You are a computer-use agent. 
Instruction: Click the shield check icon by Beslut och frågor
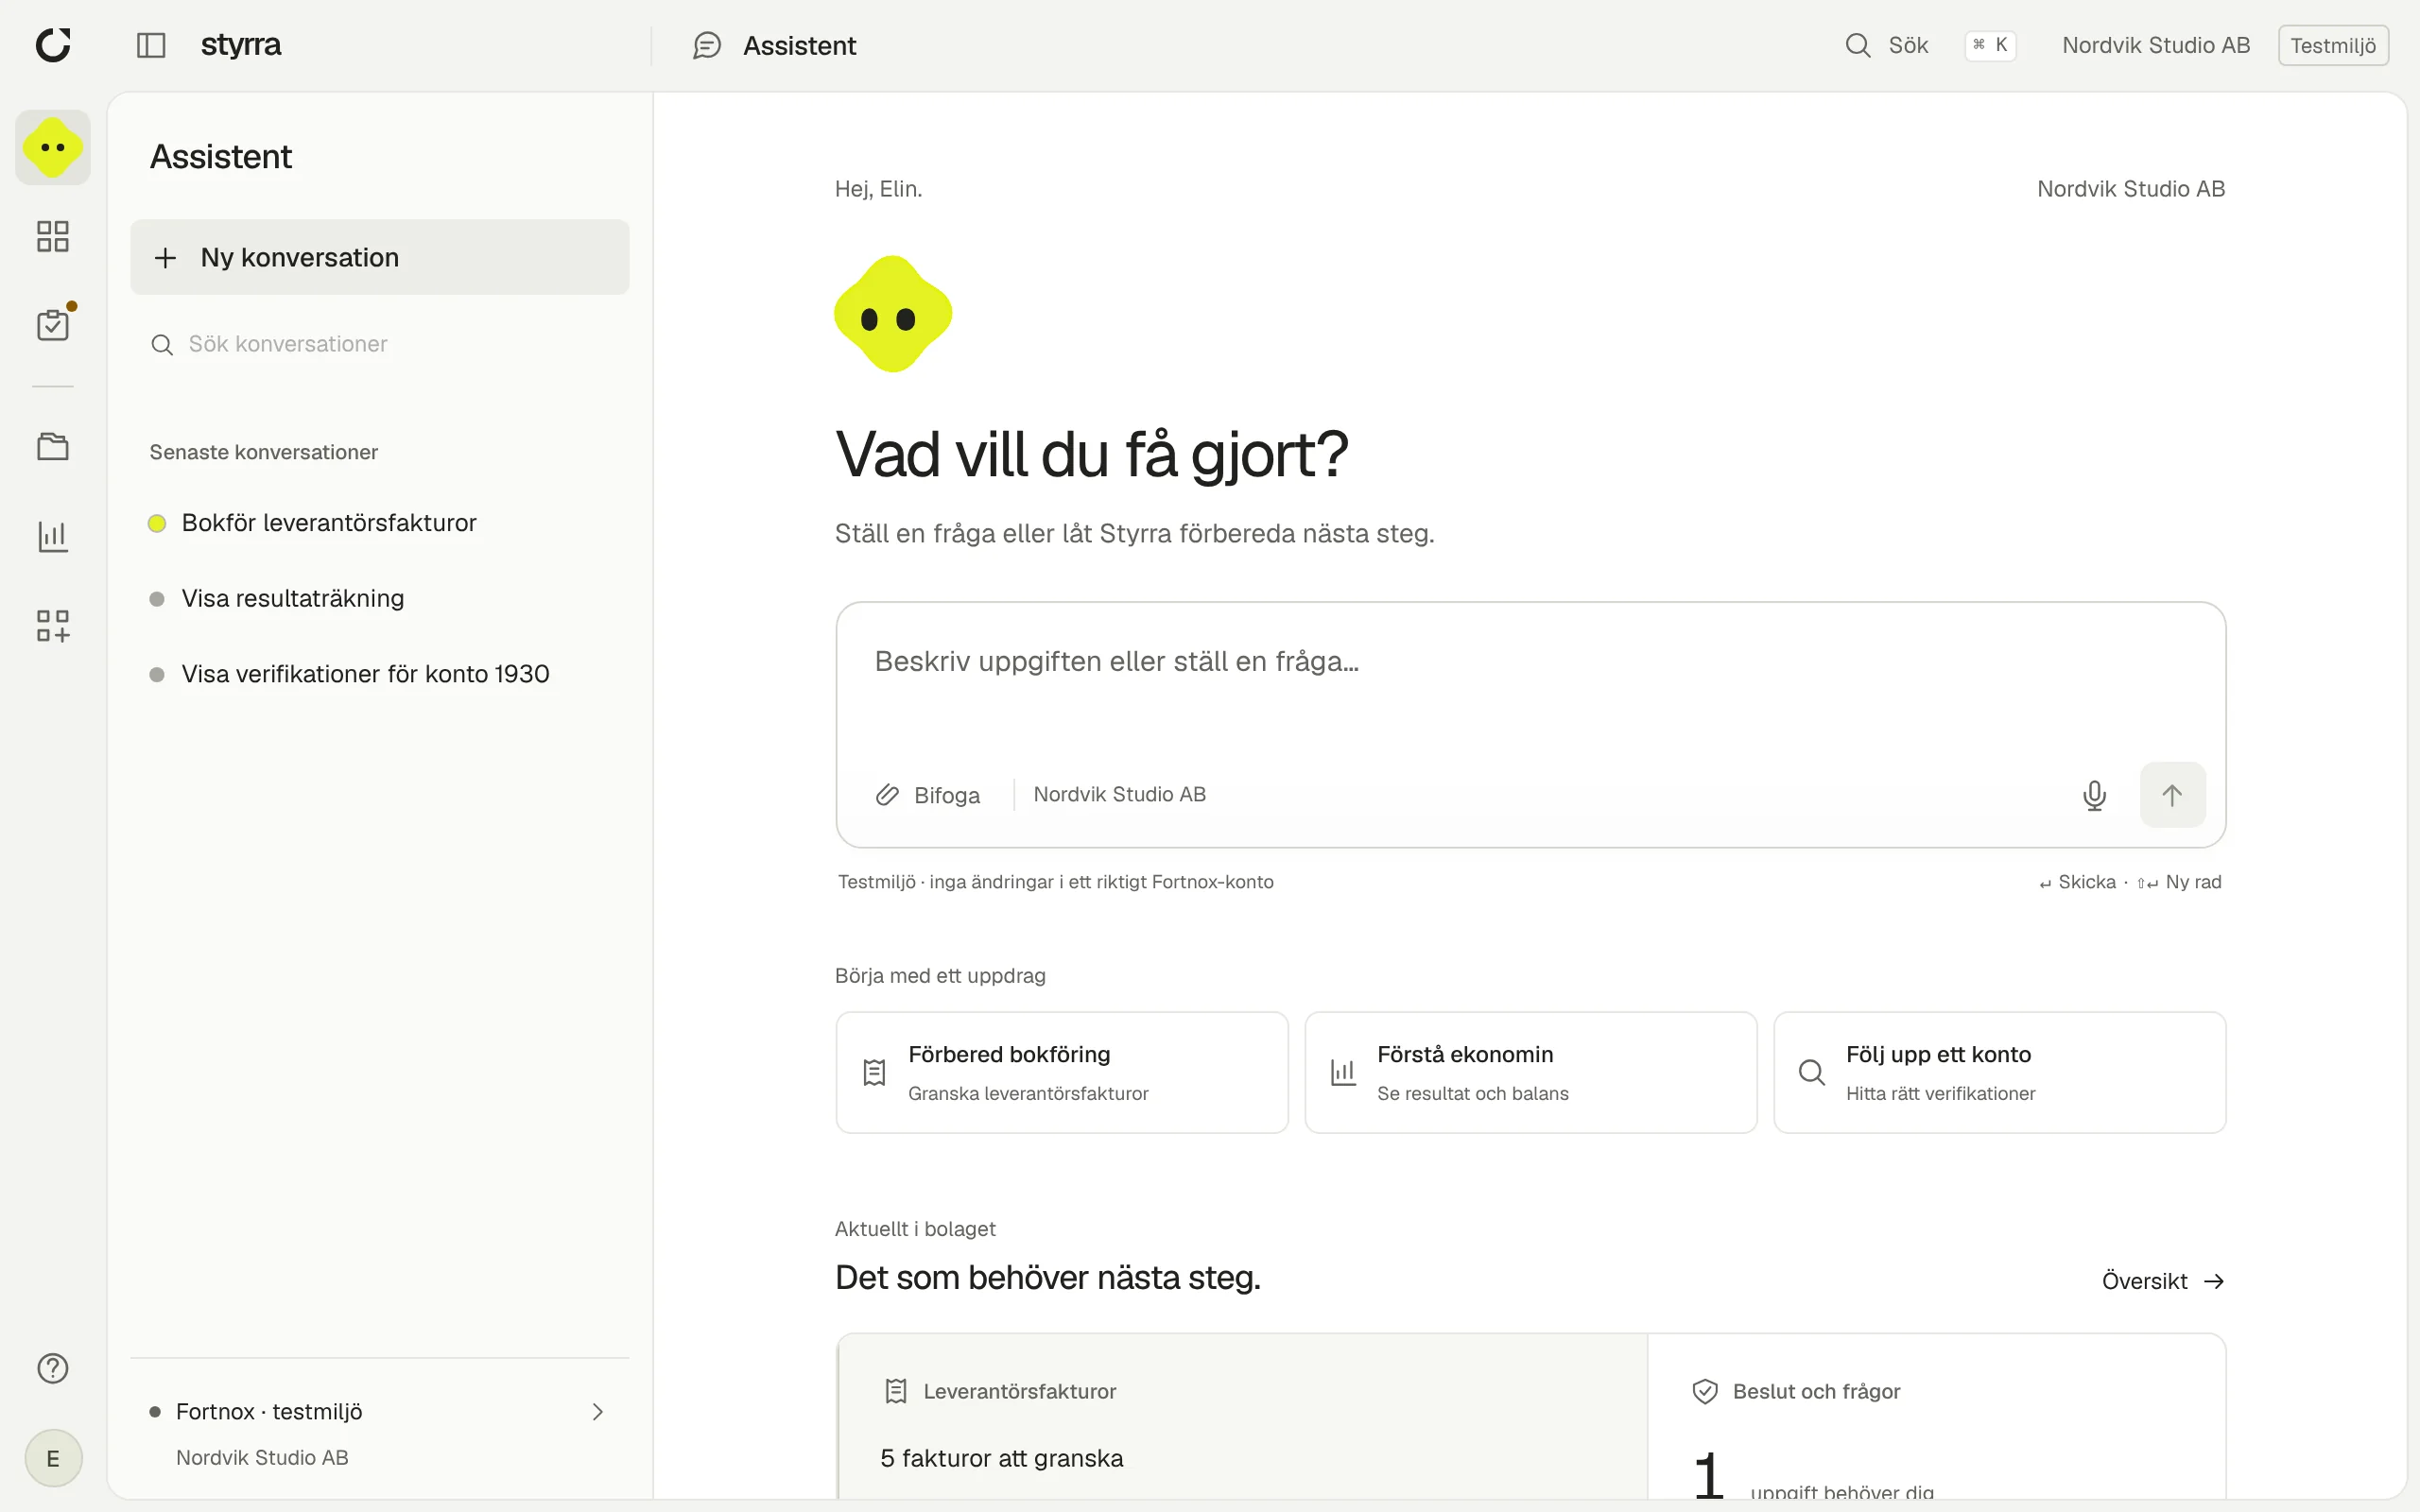click(1704, 1391)
